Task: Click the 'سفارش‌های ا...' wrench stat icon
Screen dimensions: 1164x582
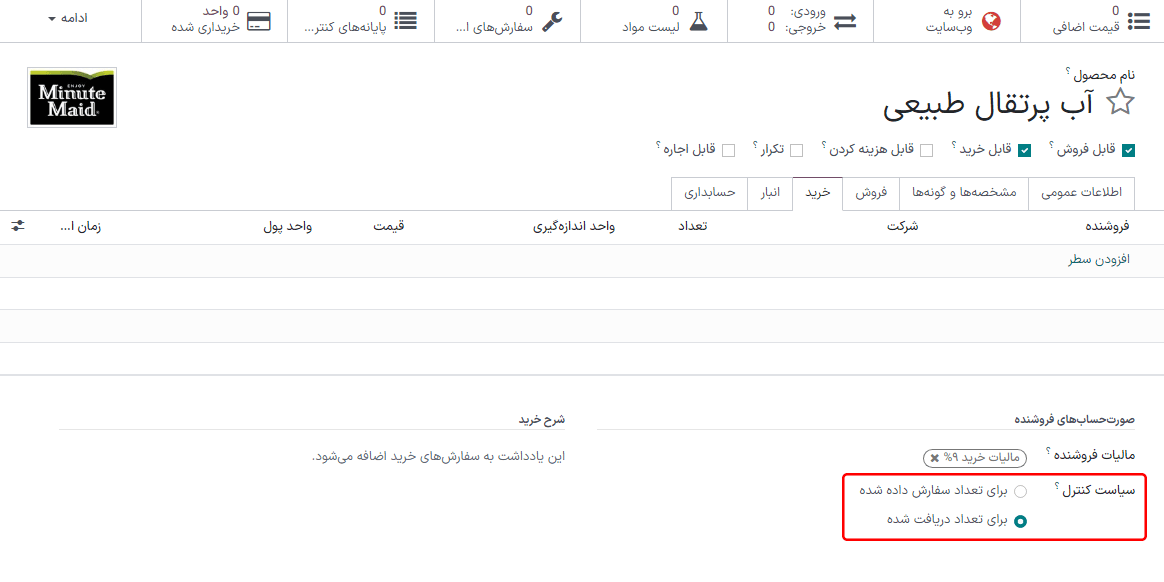Action: (x=554, y=20)
